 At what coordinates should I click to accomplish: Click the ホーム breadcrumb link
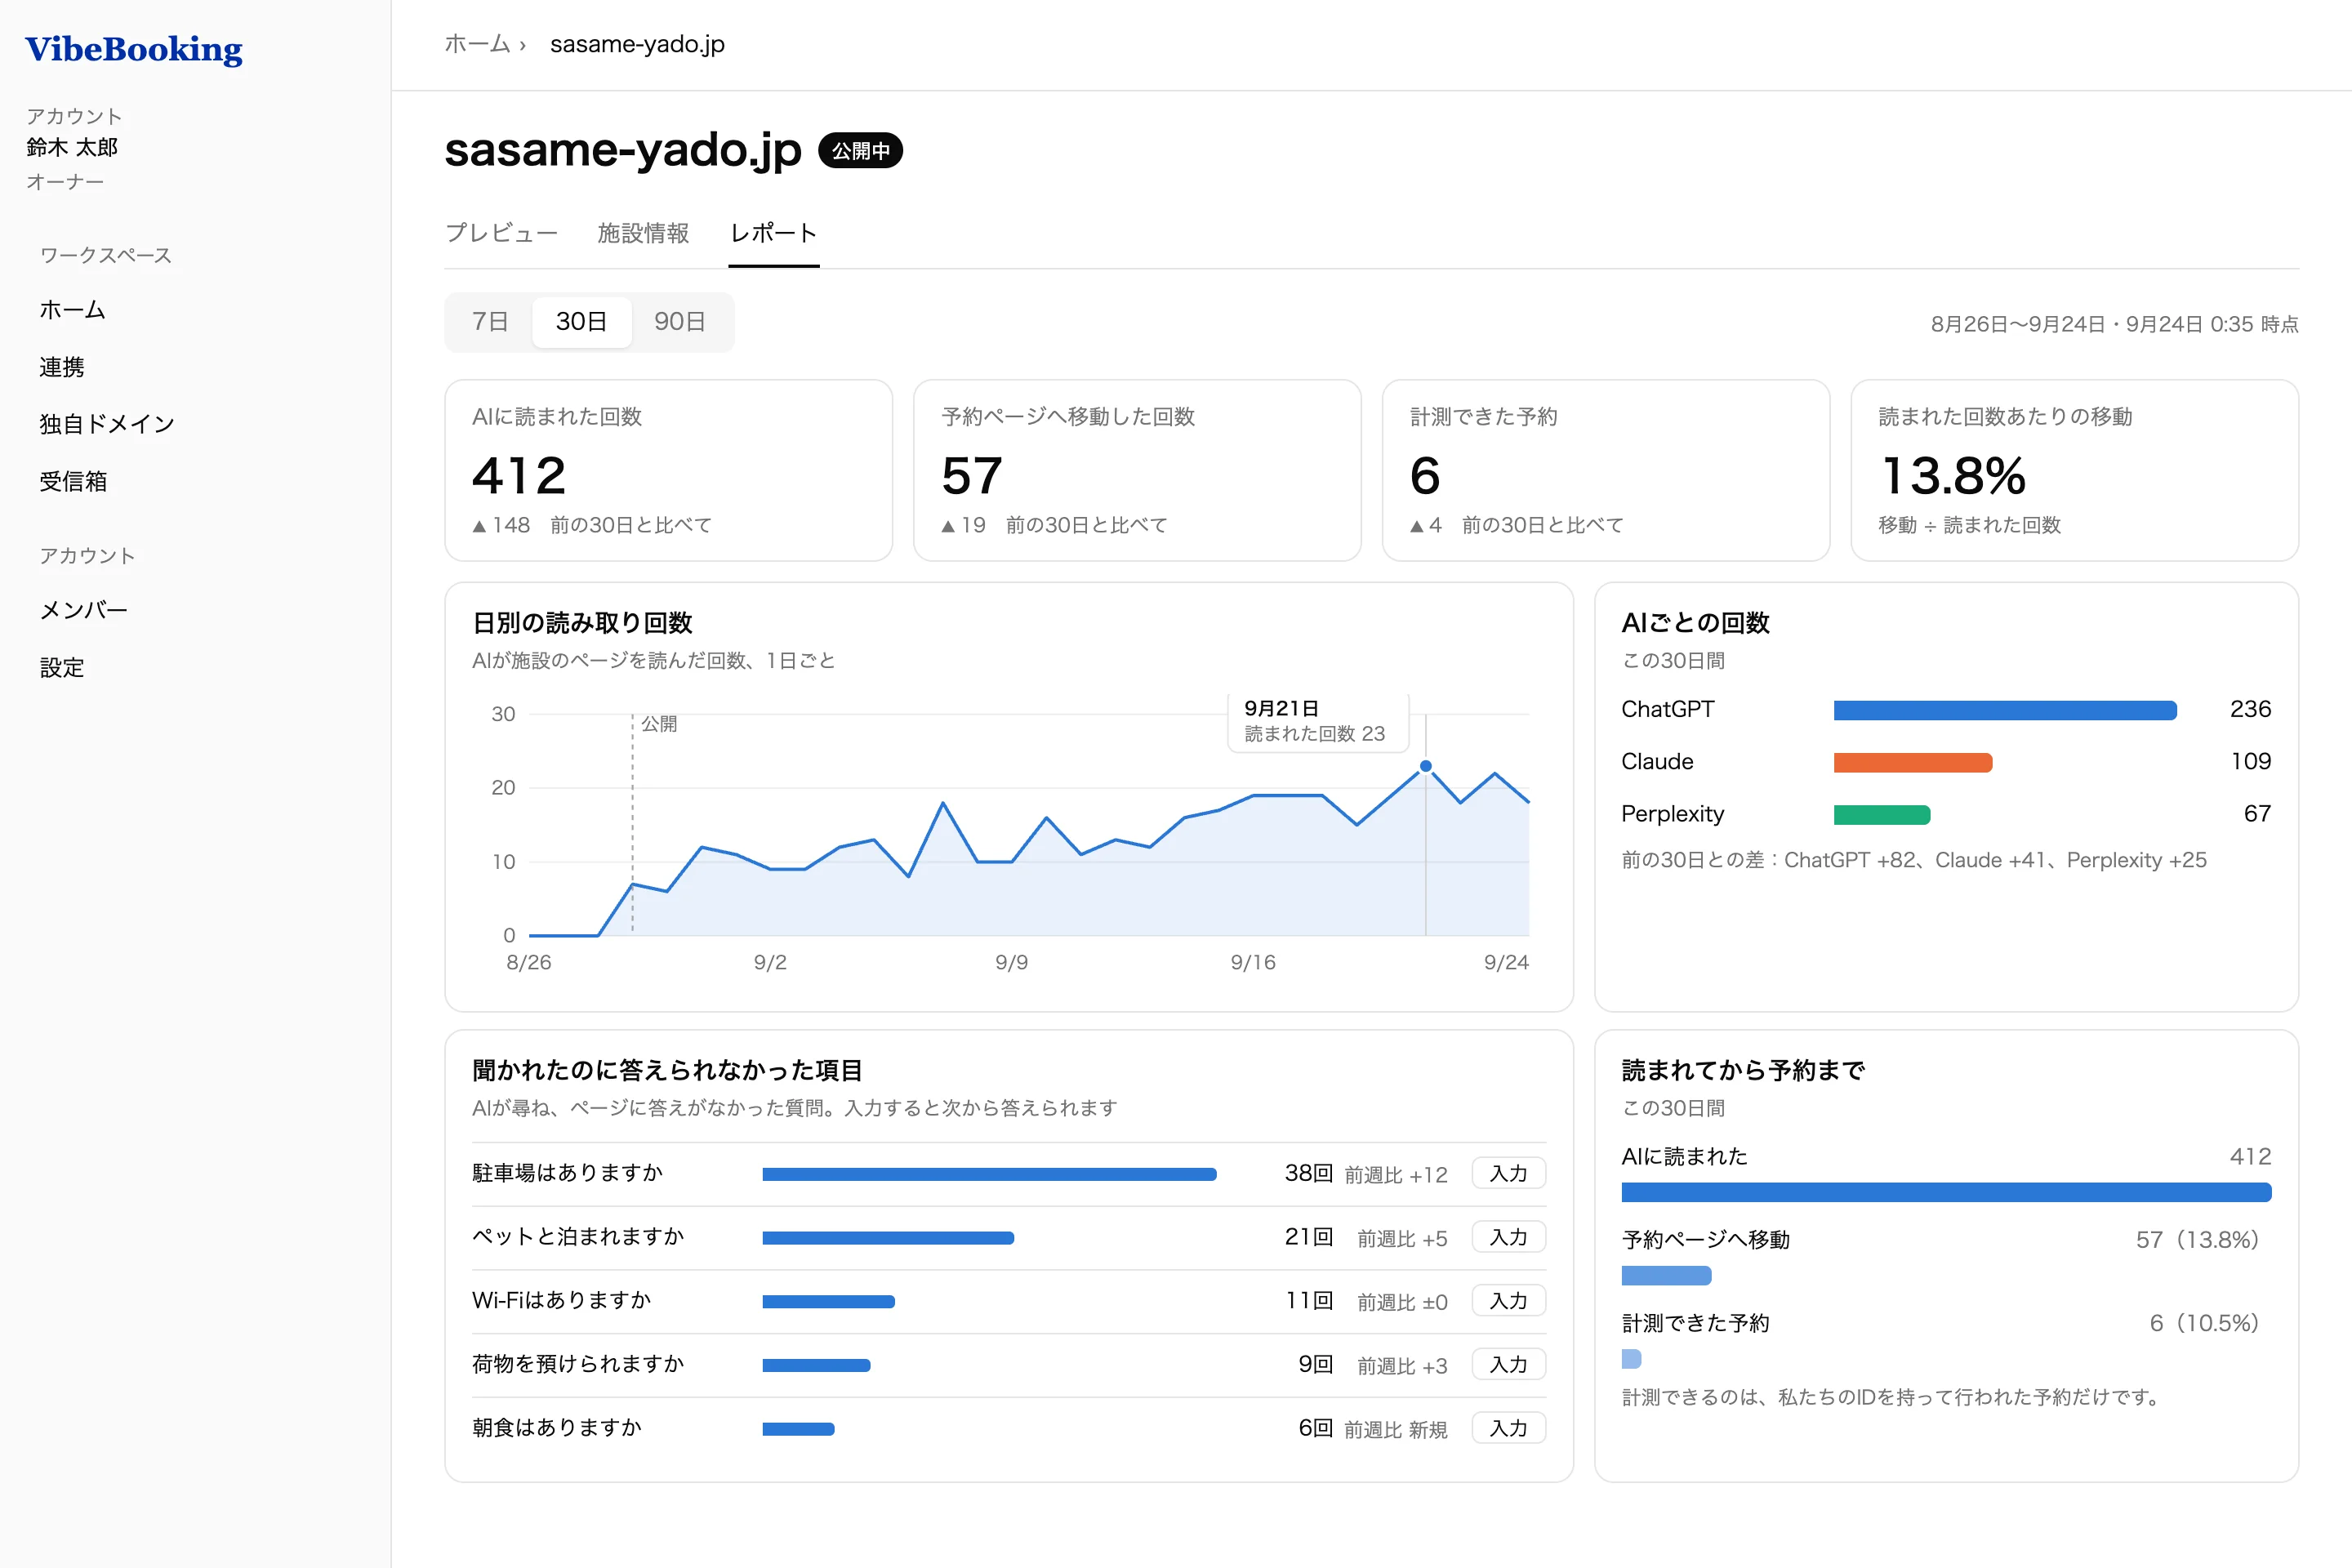point(477,44)
